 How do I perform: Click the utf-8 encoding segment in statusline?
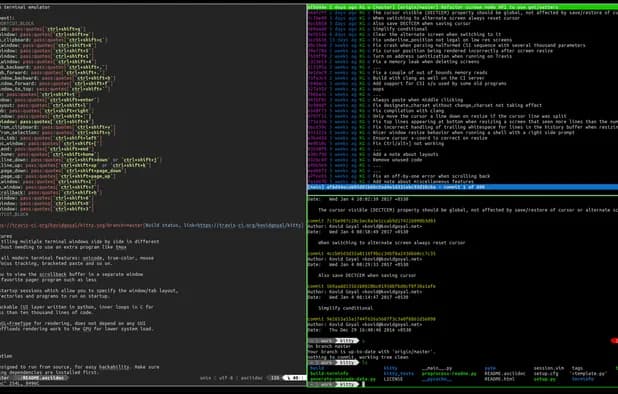click(x=226, y=378)
